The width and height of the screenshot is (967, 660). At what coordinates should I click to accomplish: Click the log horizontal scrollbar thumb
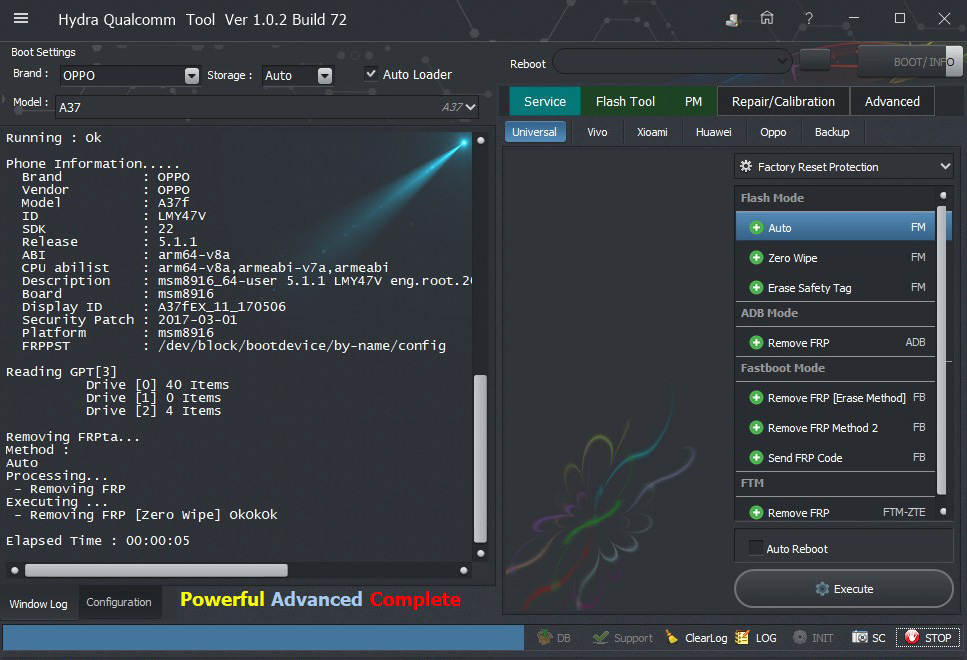156,570
